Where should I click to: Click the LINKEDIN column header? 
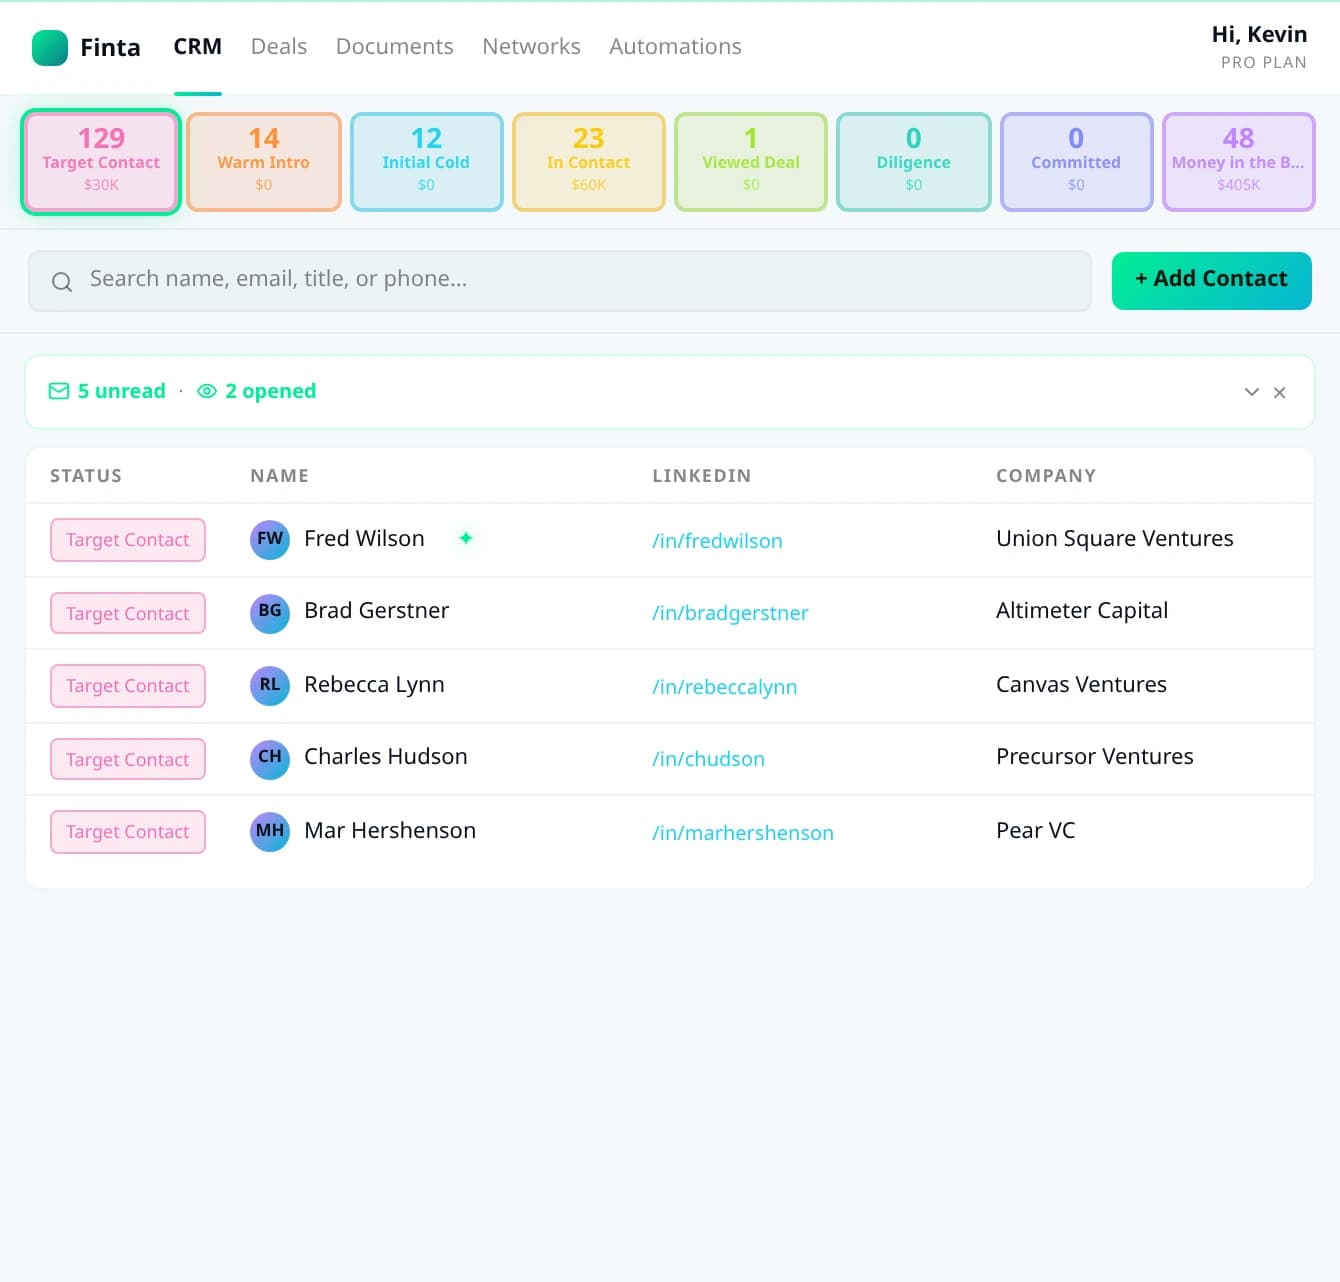coord(701,476)
